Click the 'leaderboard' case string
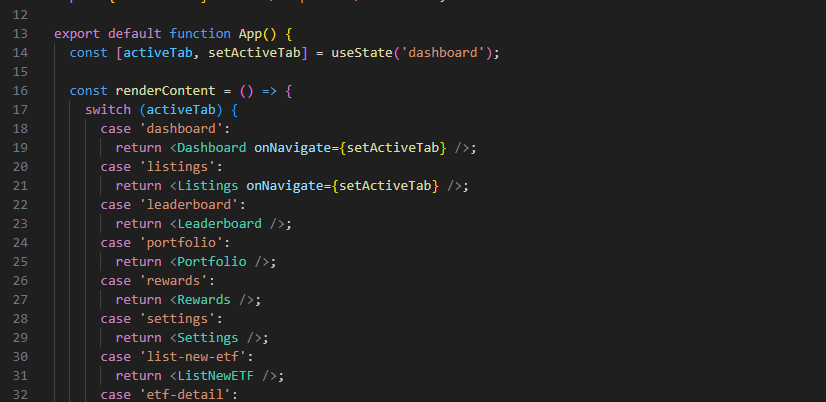The image size is (826, 402). point(189,204)
